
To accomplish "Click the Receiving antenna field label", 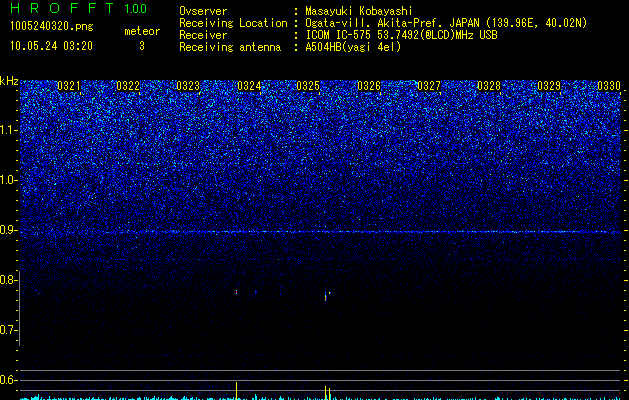I will coord(230,47).
